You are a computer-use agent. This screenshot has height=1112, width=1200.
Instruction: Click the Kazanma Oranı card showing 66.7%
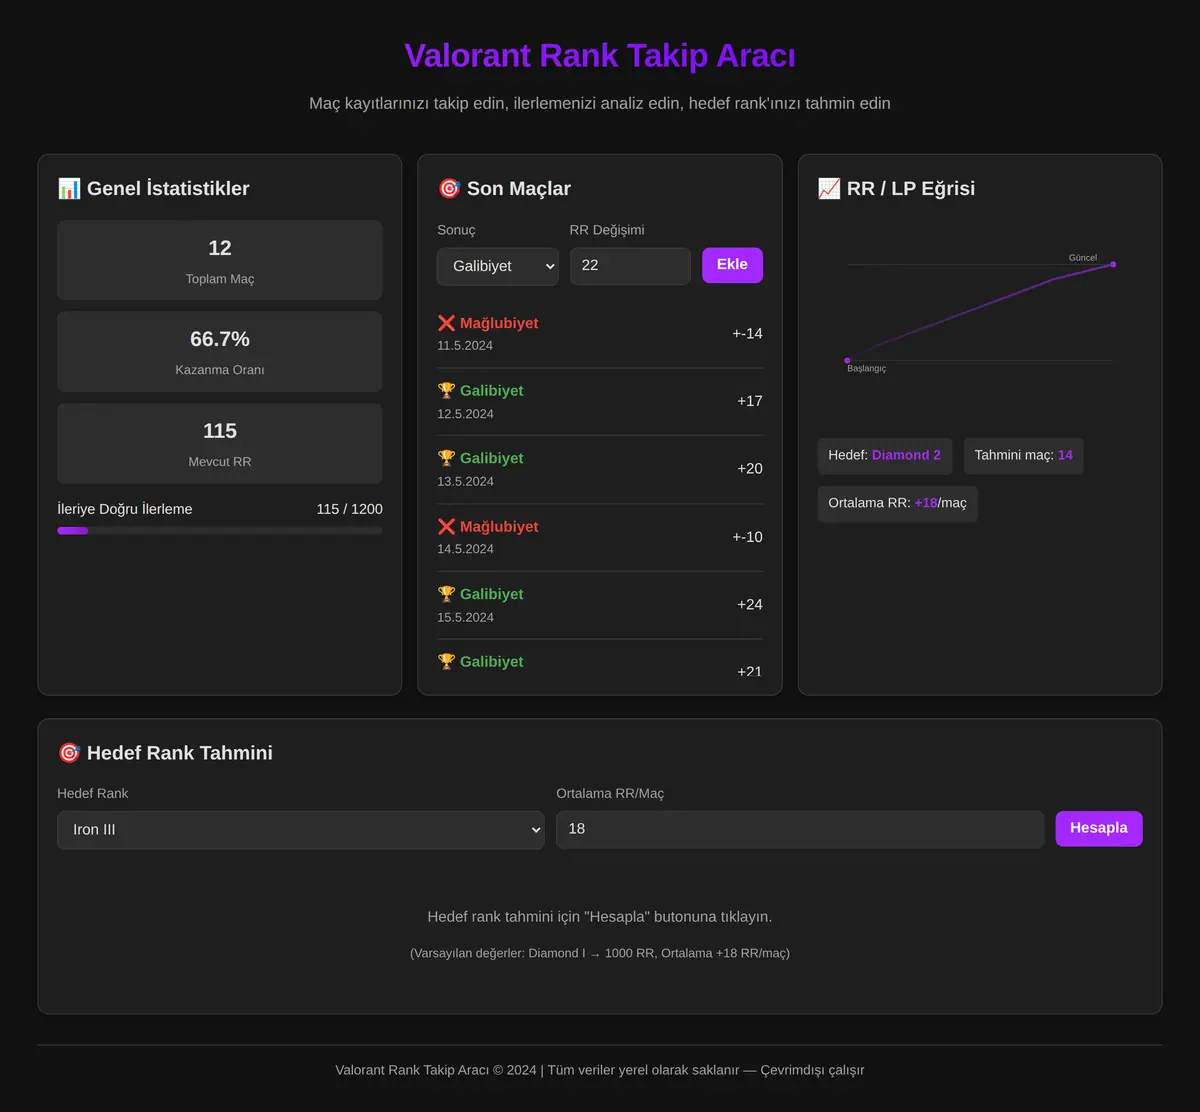pyautogui.click(x=220, y=352)
